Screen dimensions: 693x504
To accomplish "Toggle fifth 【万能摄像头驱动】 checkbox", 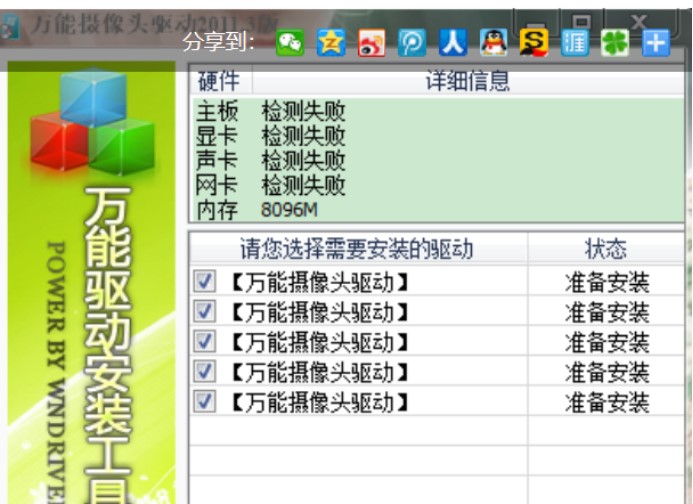I will click(x=205, y=401).
